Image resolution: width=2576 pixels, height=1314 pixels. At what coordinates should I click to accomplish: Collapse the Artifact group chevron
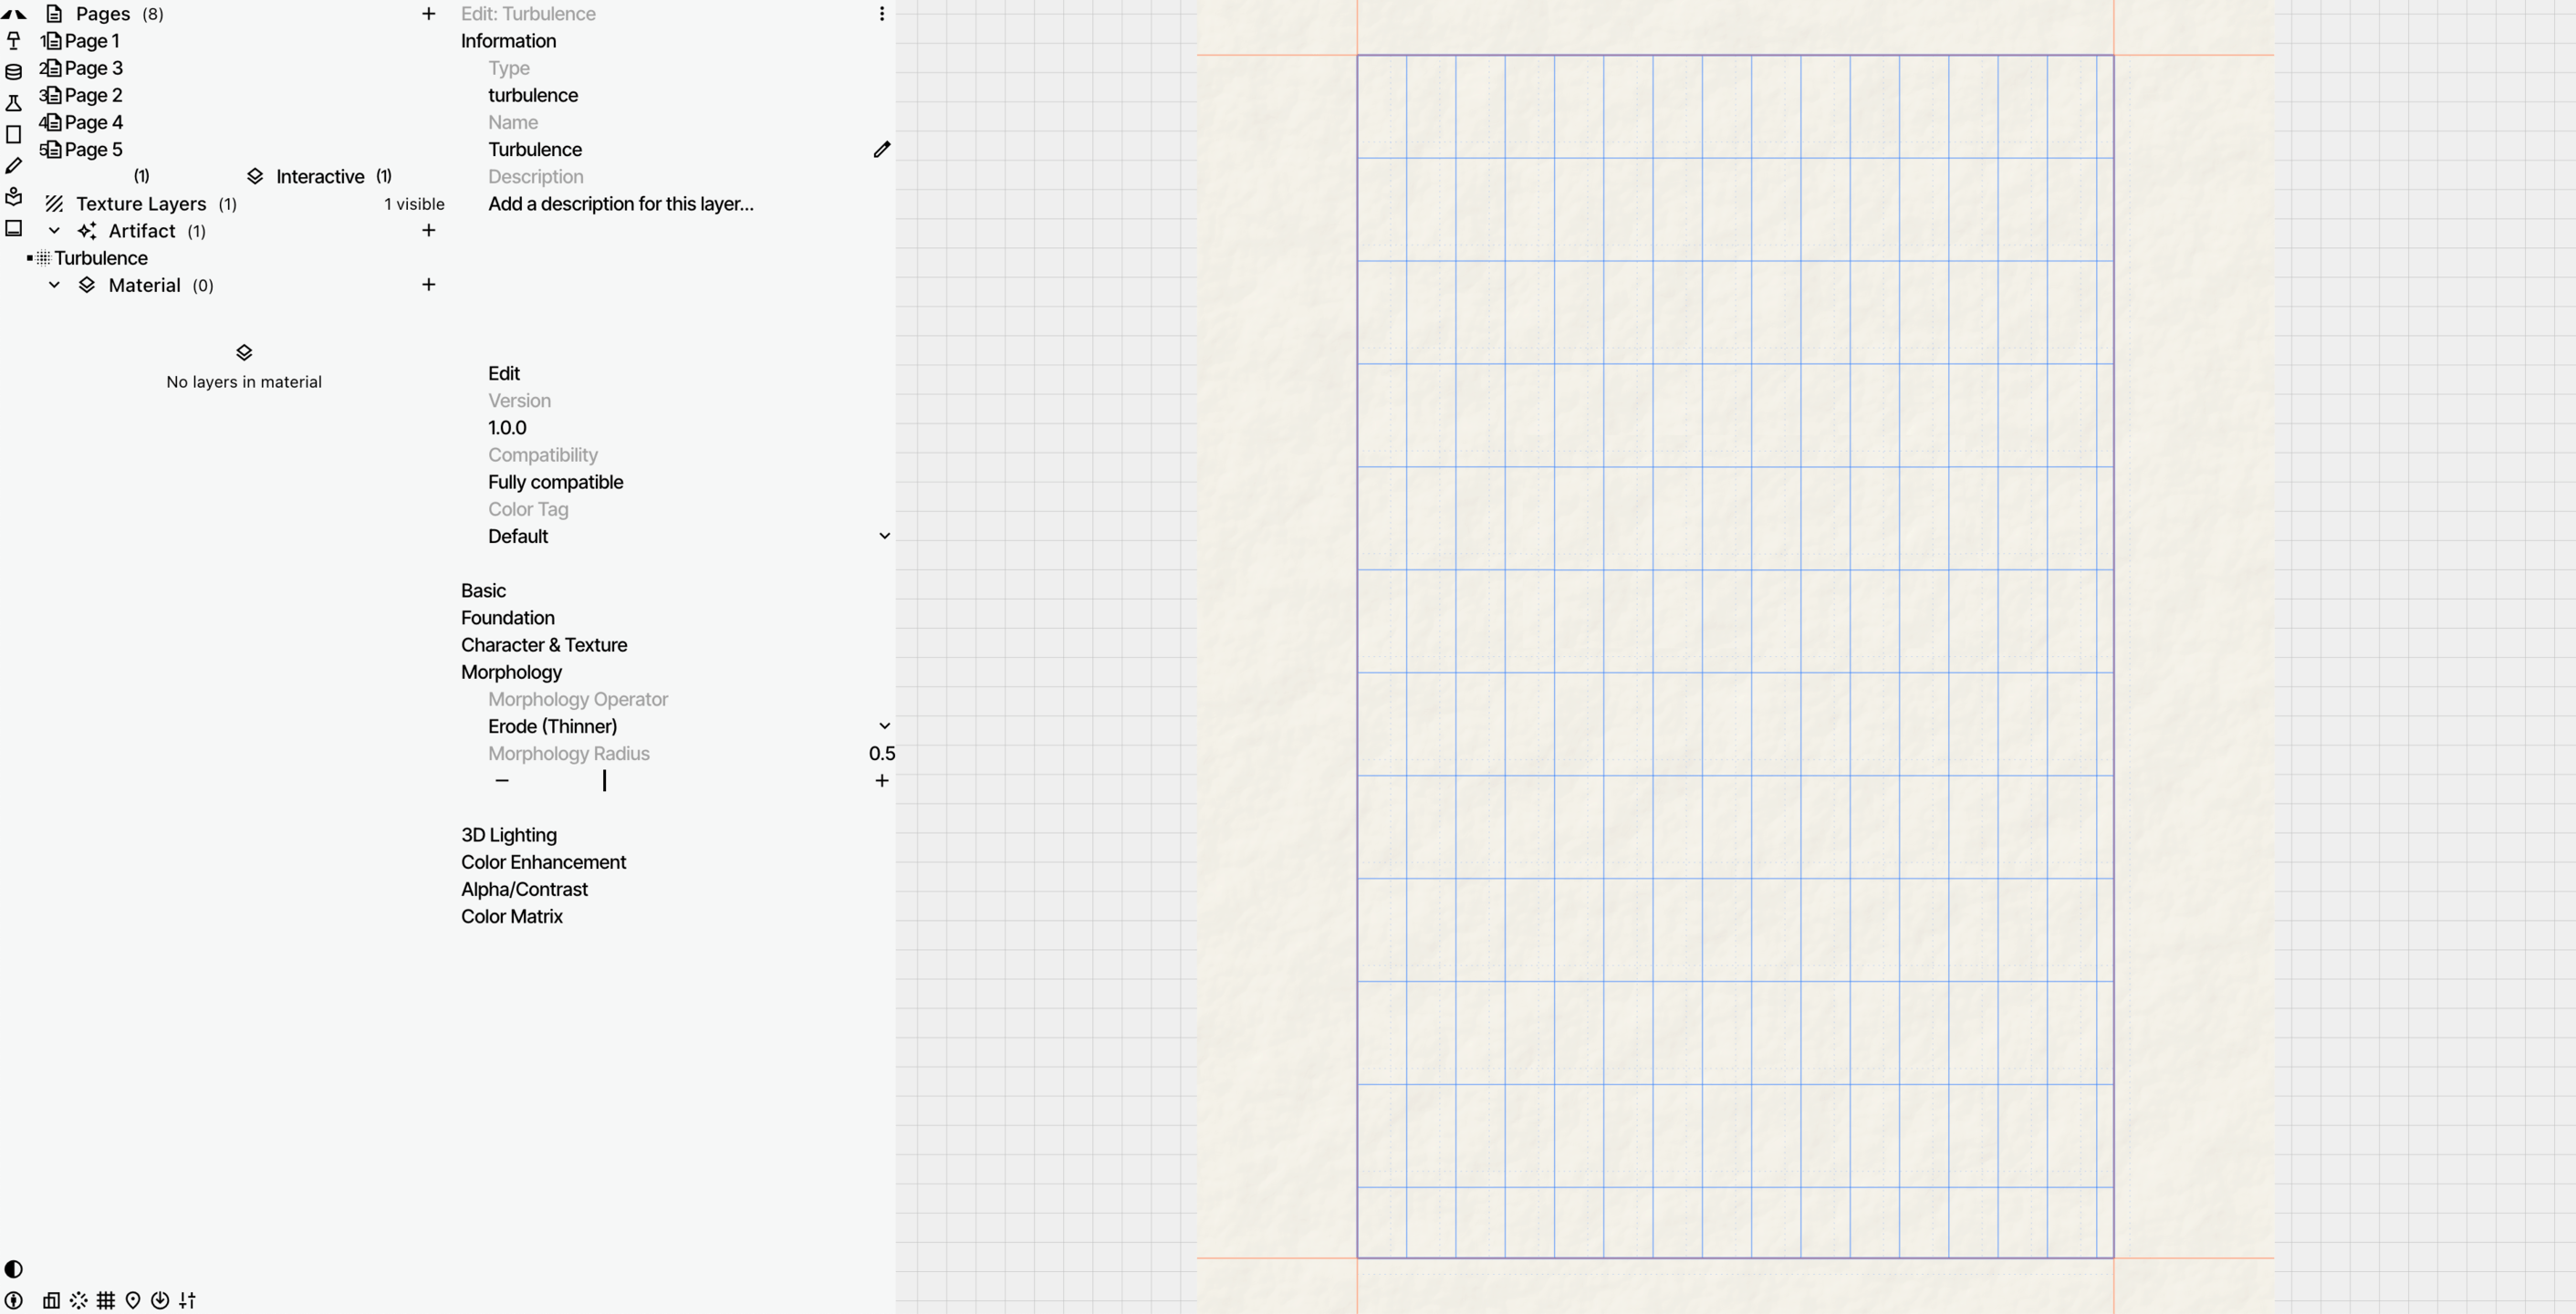click(54, 231)
